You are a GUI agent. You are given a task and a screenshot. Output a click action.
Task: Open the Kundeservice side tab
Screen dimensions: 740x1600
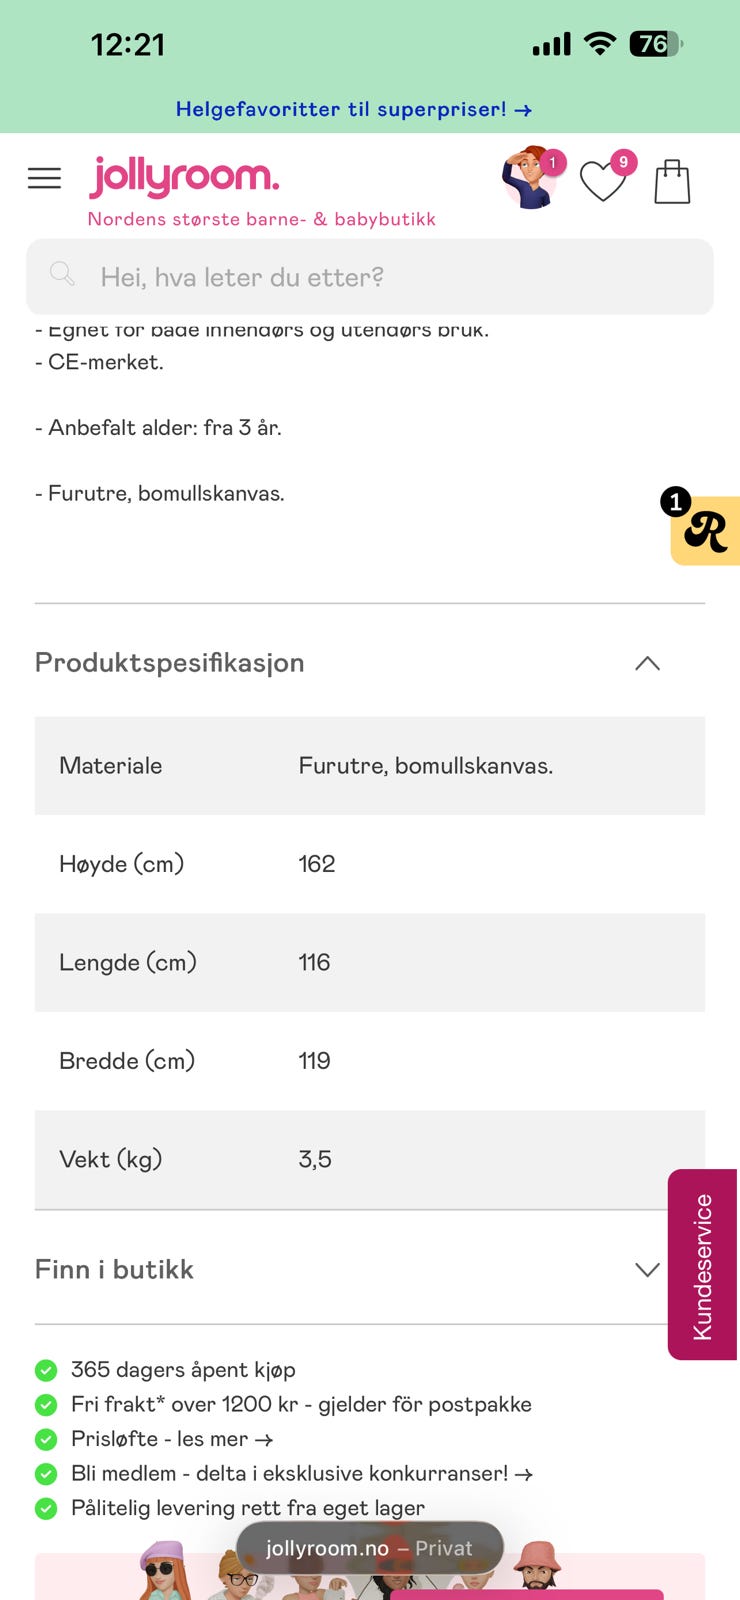703,1265
